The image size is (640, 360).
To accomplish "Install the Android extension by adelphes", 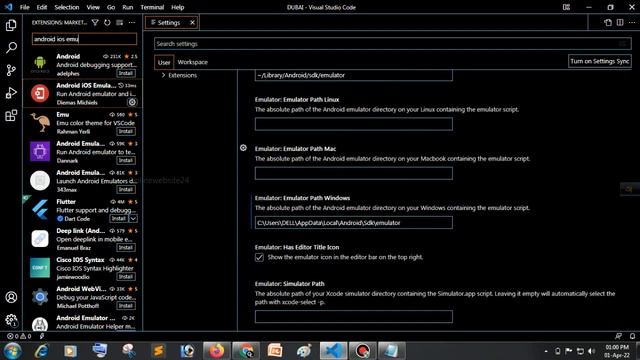I will 126,73.
